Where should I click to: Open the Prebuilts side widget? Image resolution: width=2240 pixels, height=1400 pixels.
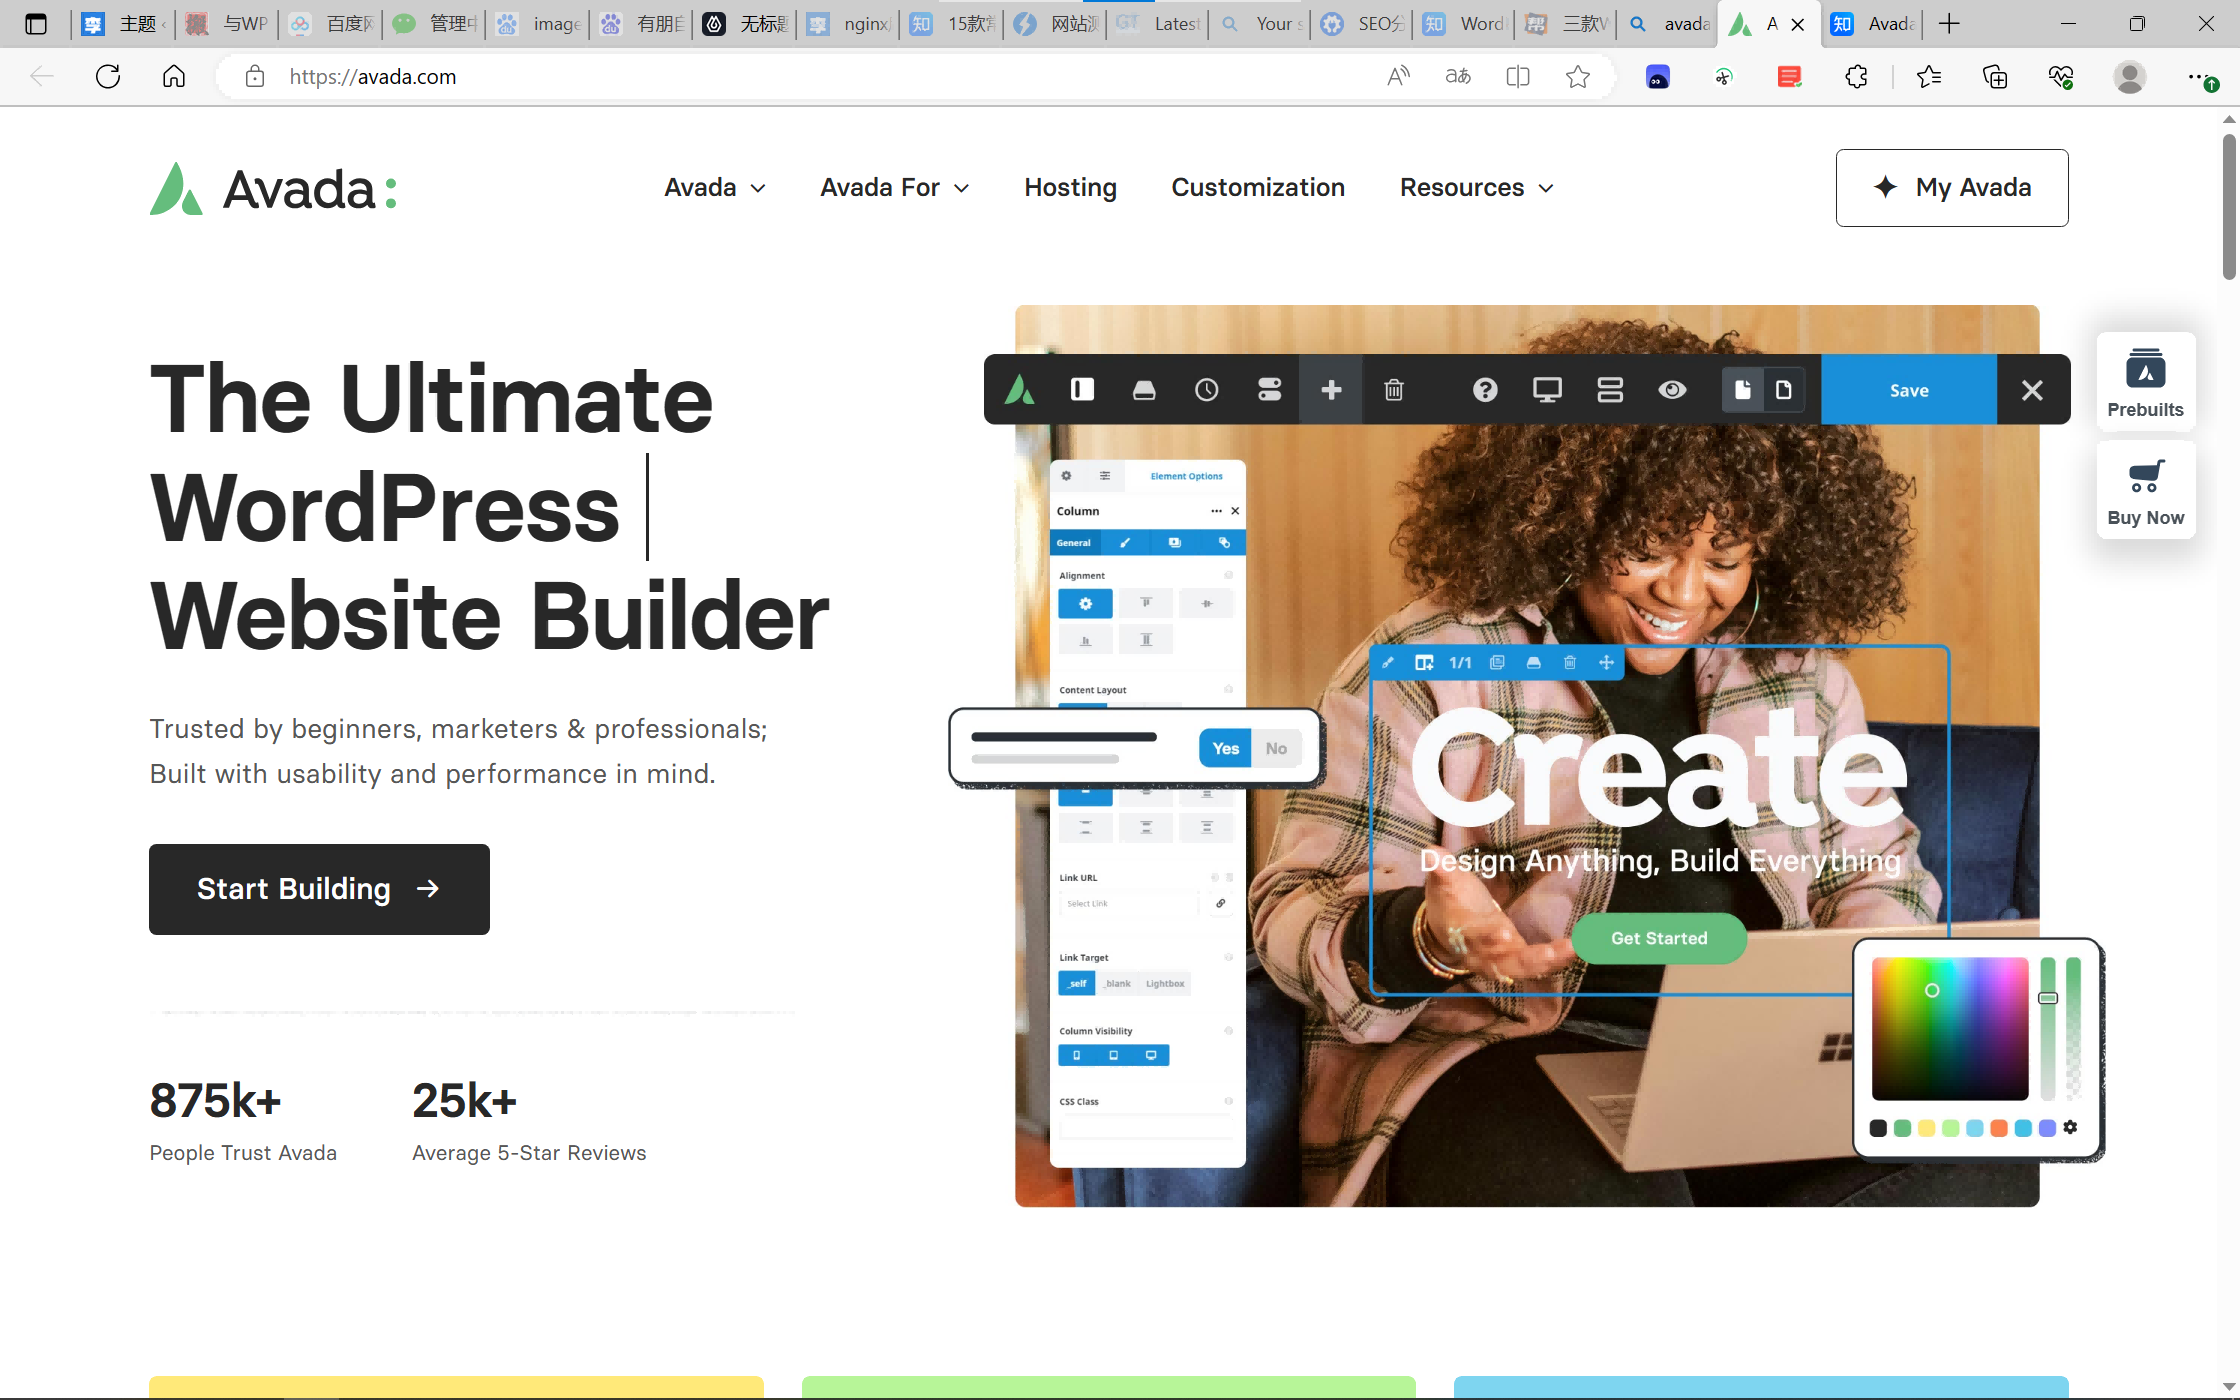[x=2146, y=382]
